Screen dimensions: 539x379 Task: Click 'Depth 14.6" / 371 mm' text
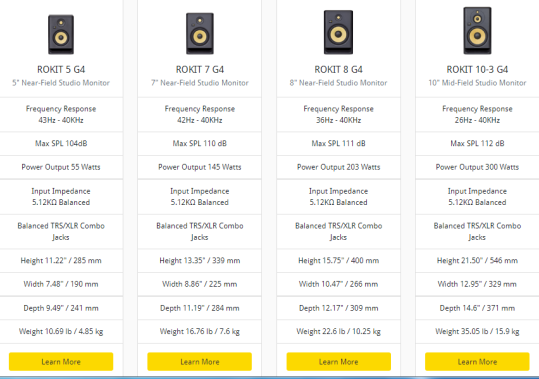pyautogui.click(x=477, y=308)
